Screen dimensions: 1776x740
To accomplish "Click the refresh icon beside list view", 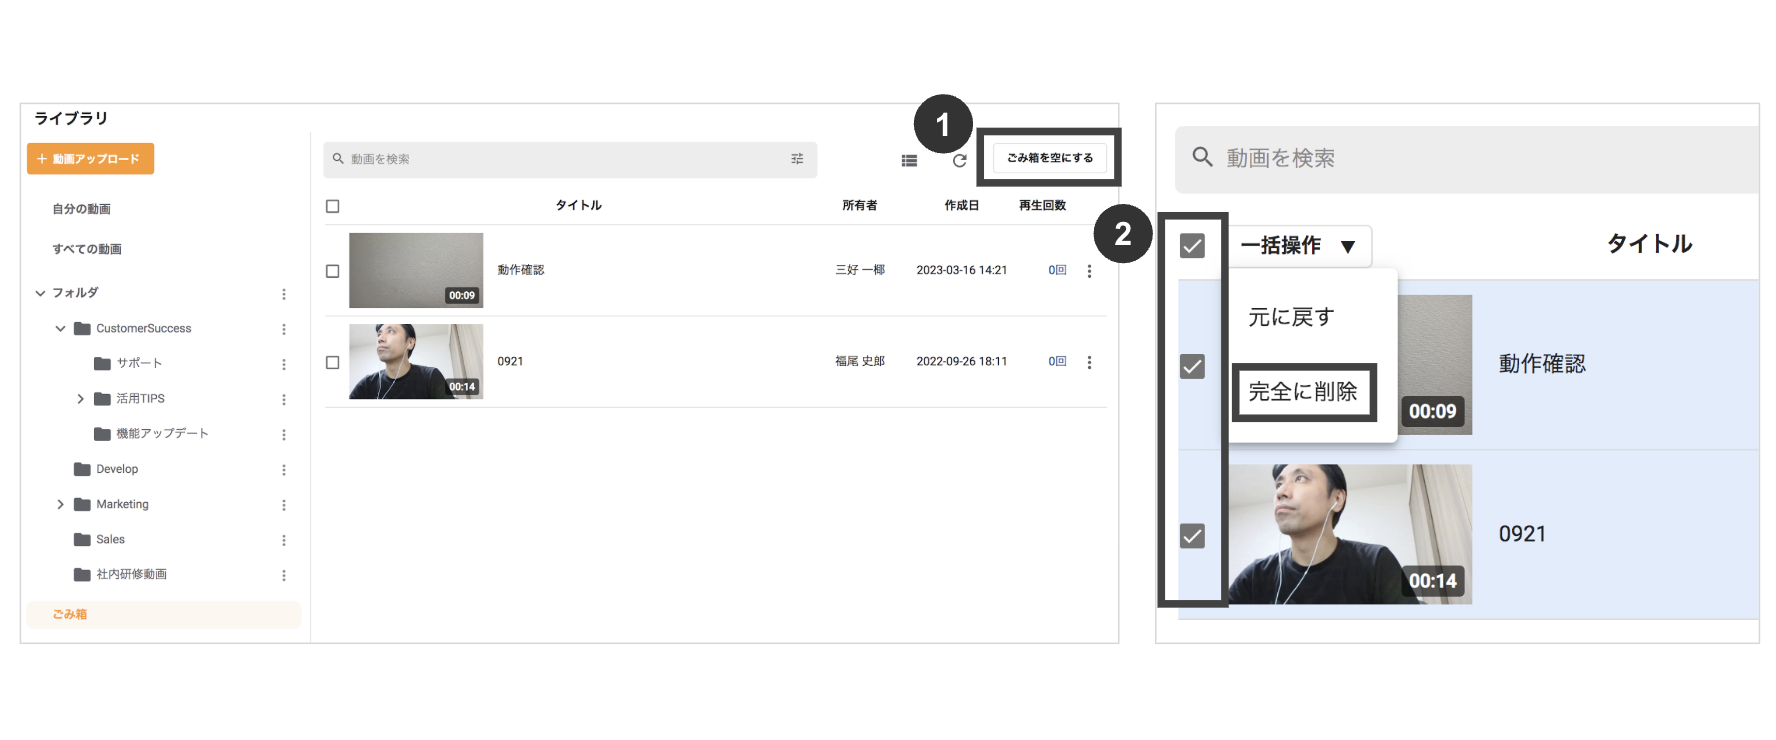I will coord(959,160).
